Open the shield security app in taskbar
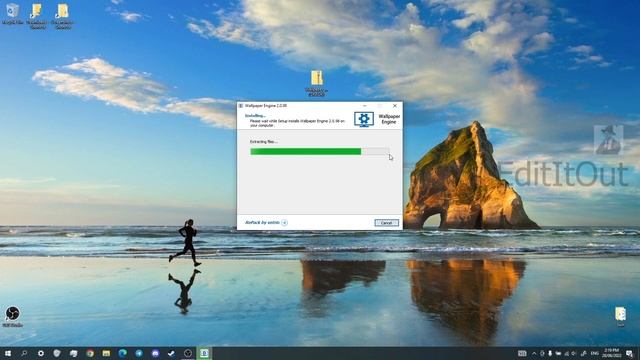640x360 pixels. [x=57, y=353]
